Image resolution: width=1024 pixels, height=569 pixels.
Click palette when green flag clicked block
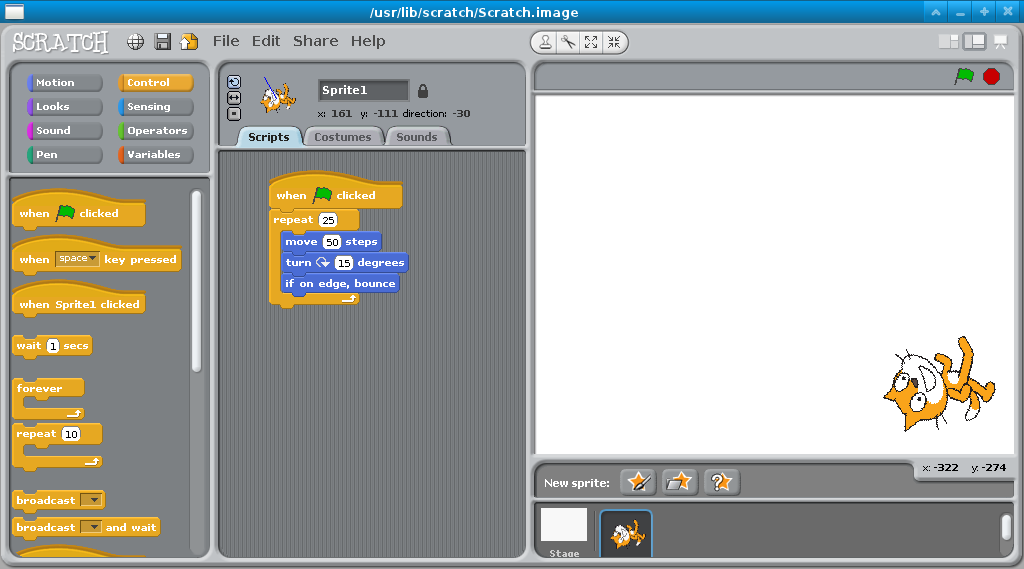[x=78, y=210]
